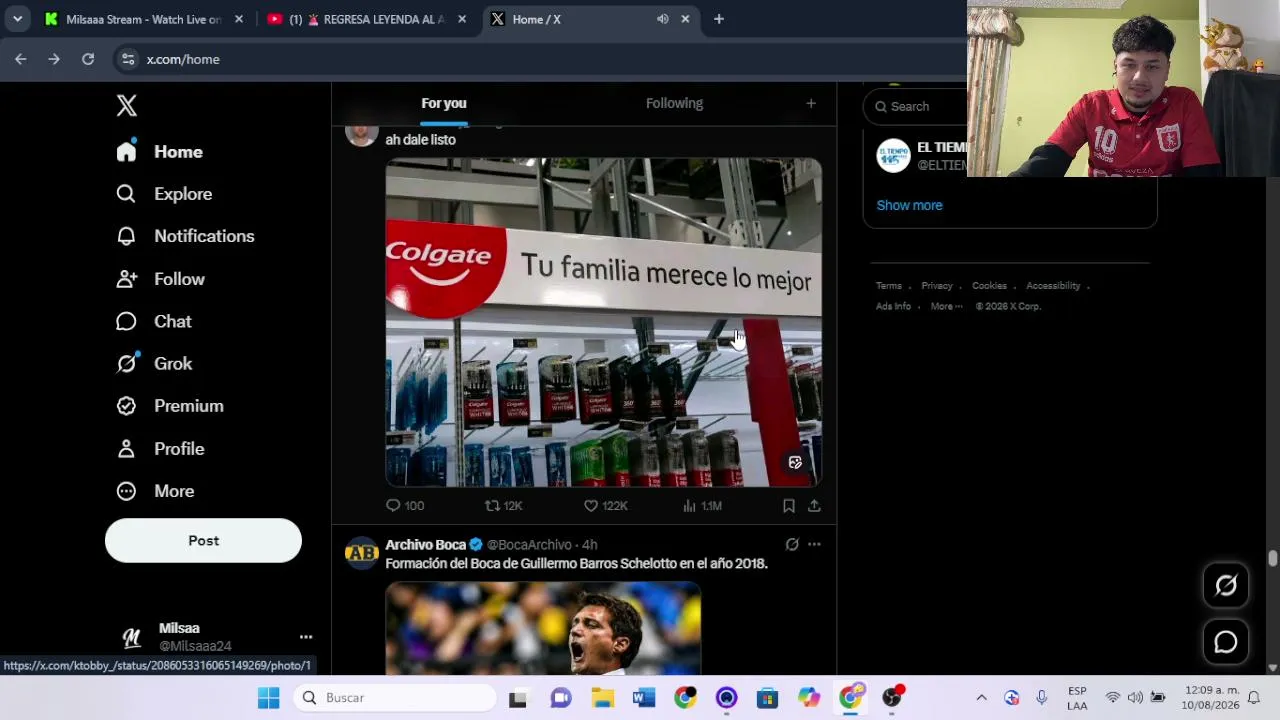Open the Cookies footer link

click(989, 286)
